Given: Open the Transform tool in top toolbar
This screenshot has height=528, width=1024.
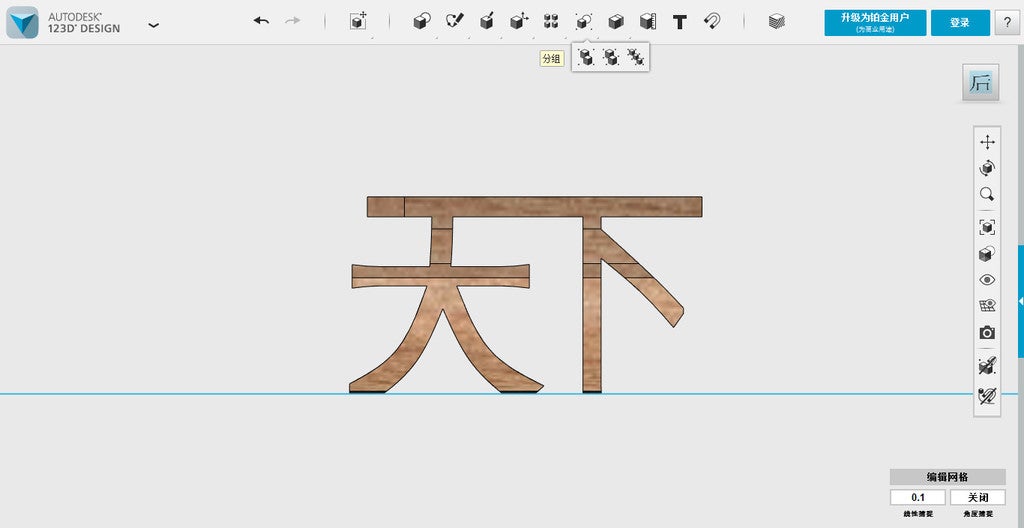Looking at the screenshot, I should pos(358,21).
